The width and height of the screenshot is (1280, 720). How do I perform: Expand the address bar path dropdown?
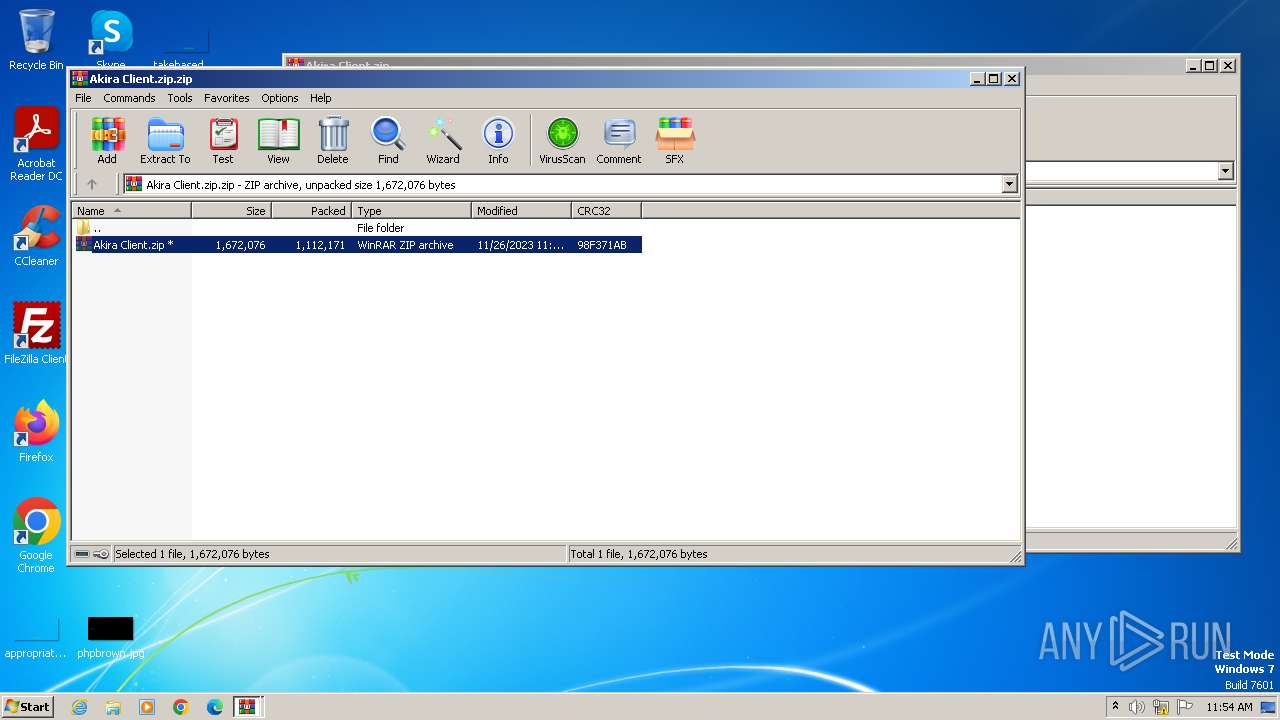(1009, 184)
